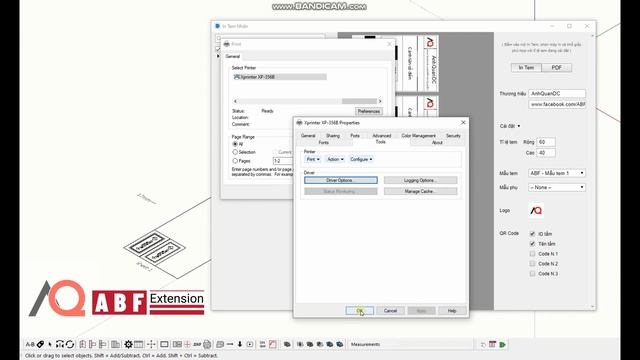Click the In Tem button
This screenshot has height=360, width=640.
coord(526,67)
